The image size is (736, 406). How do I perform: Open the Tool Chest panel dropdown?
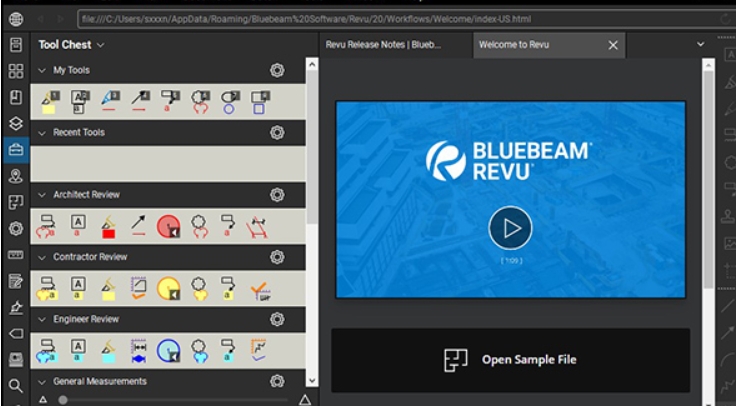pos(101,45)
